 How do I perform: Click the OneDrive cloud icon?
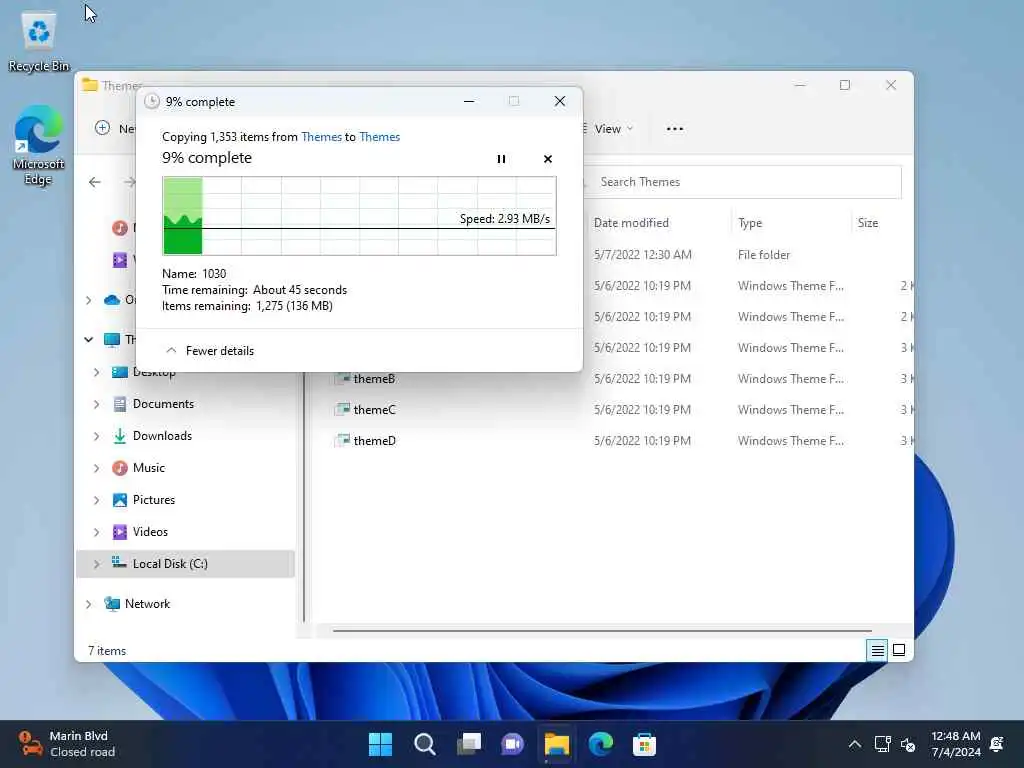point(112,300)
